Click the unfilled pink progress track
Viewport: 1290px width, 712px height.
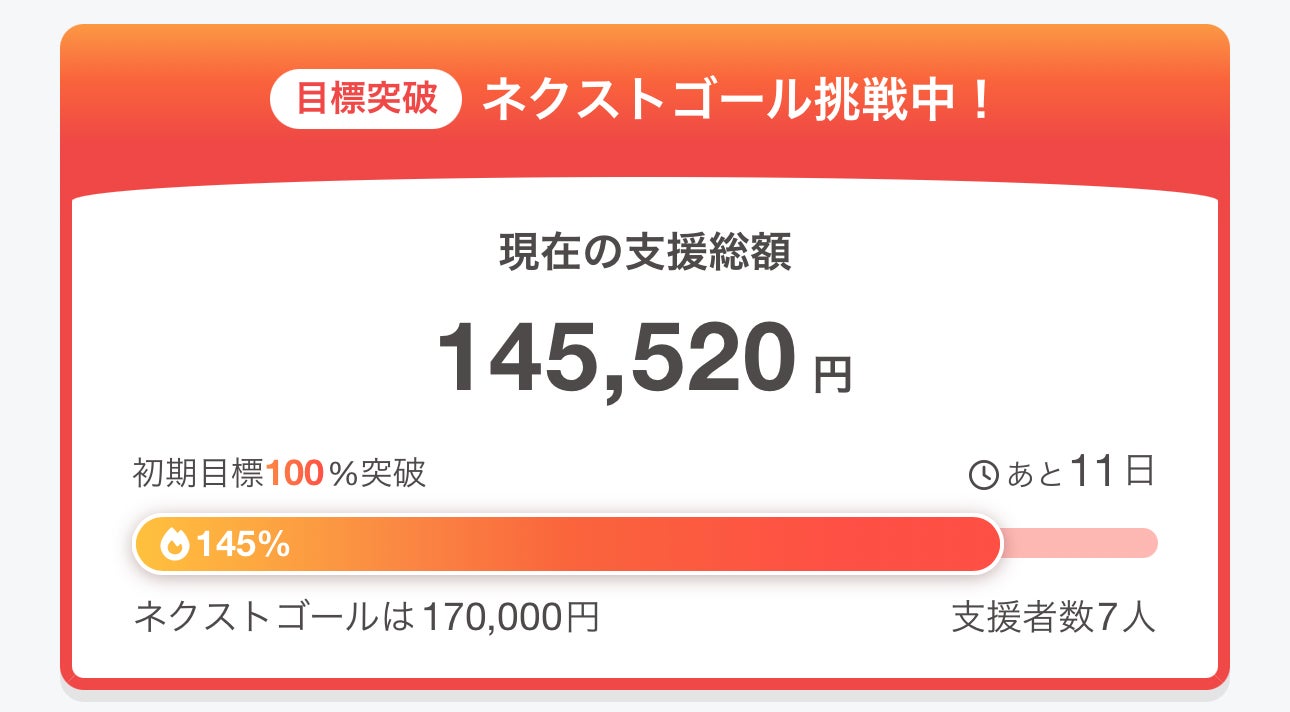(x=1080, y=543)
